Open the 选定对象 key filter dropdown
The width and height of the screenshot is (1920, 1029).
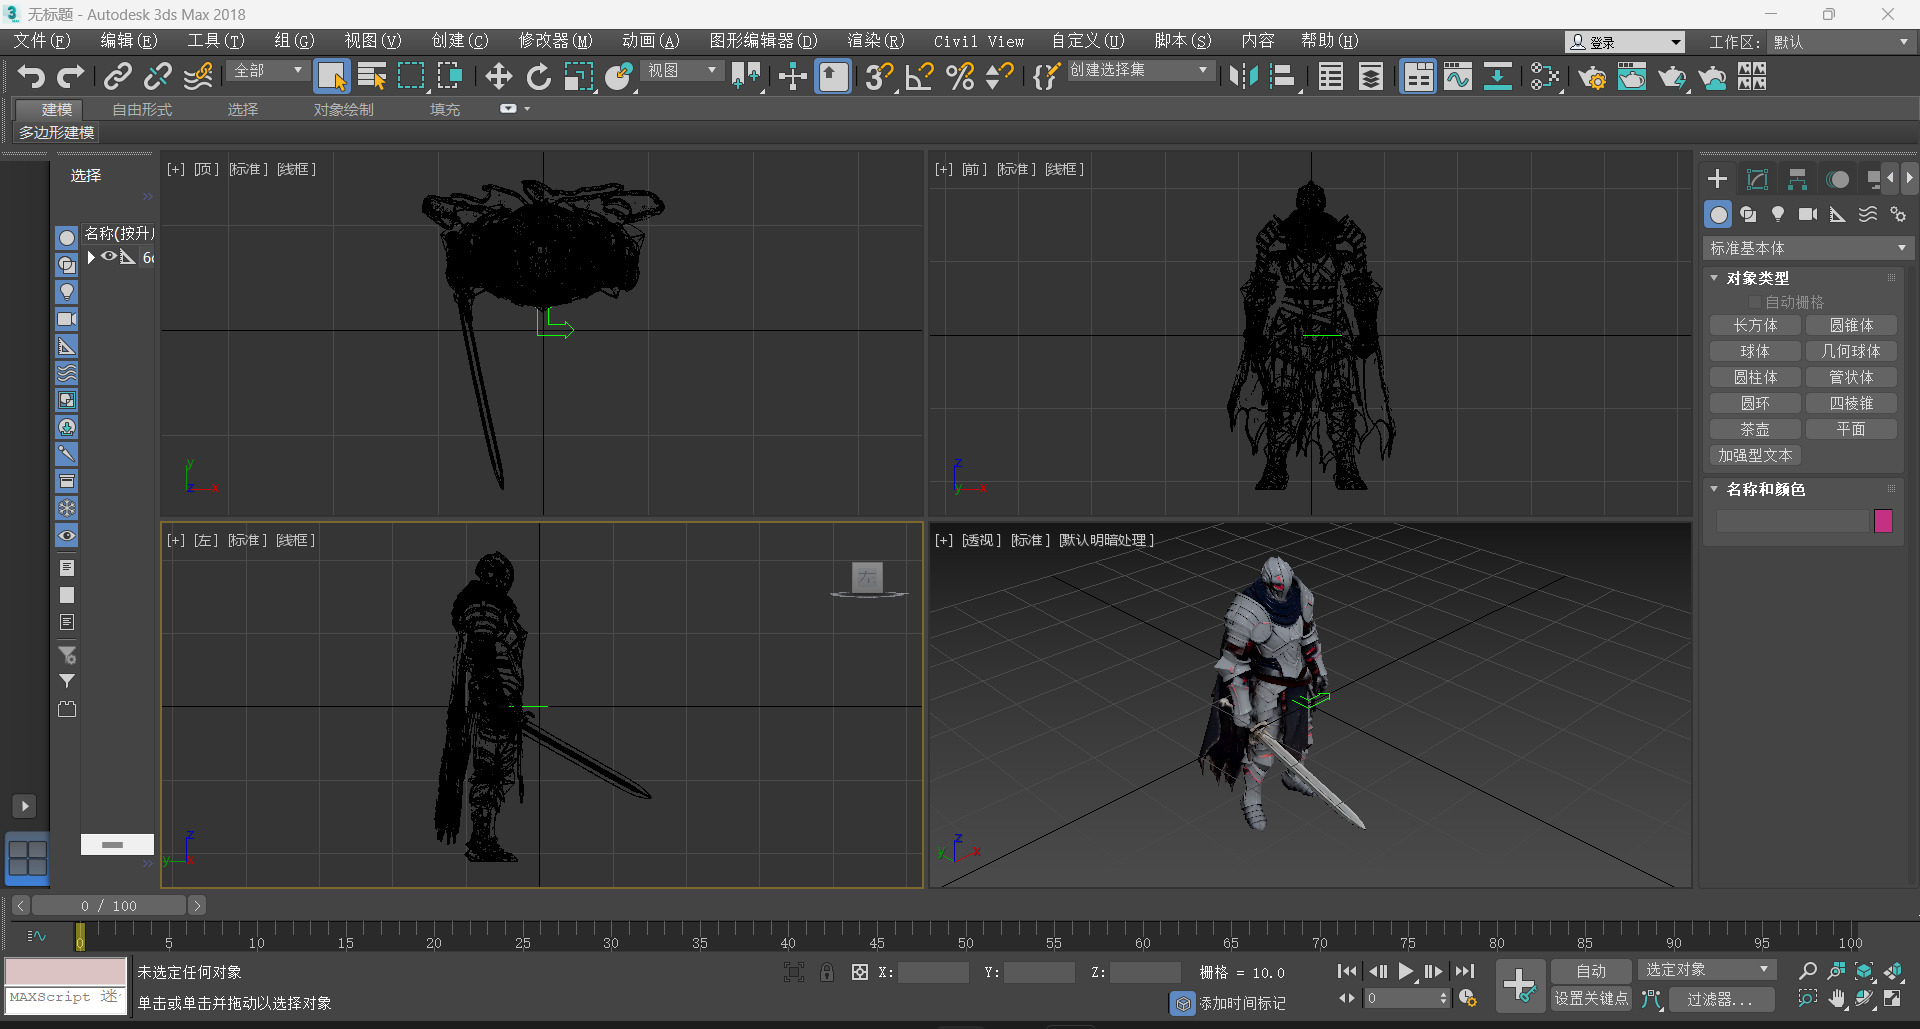pyautogui.click(x=1707, y=970)
